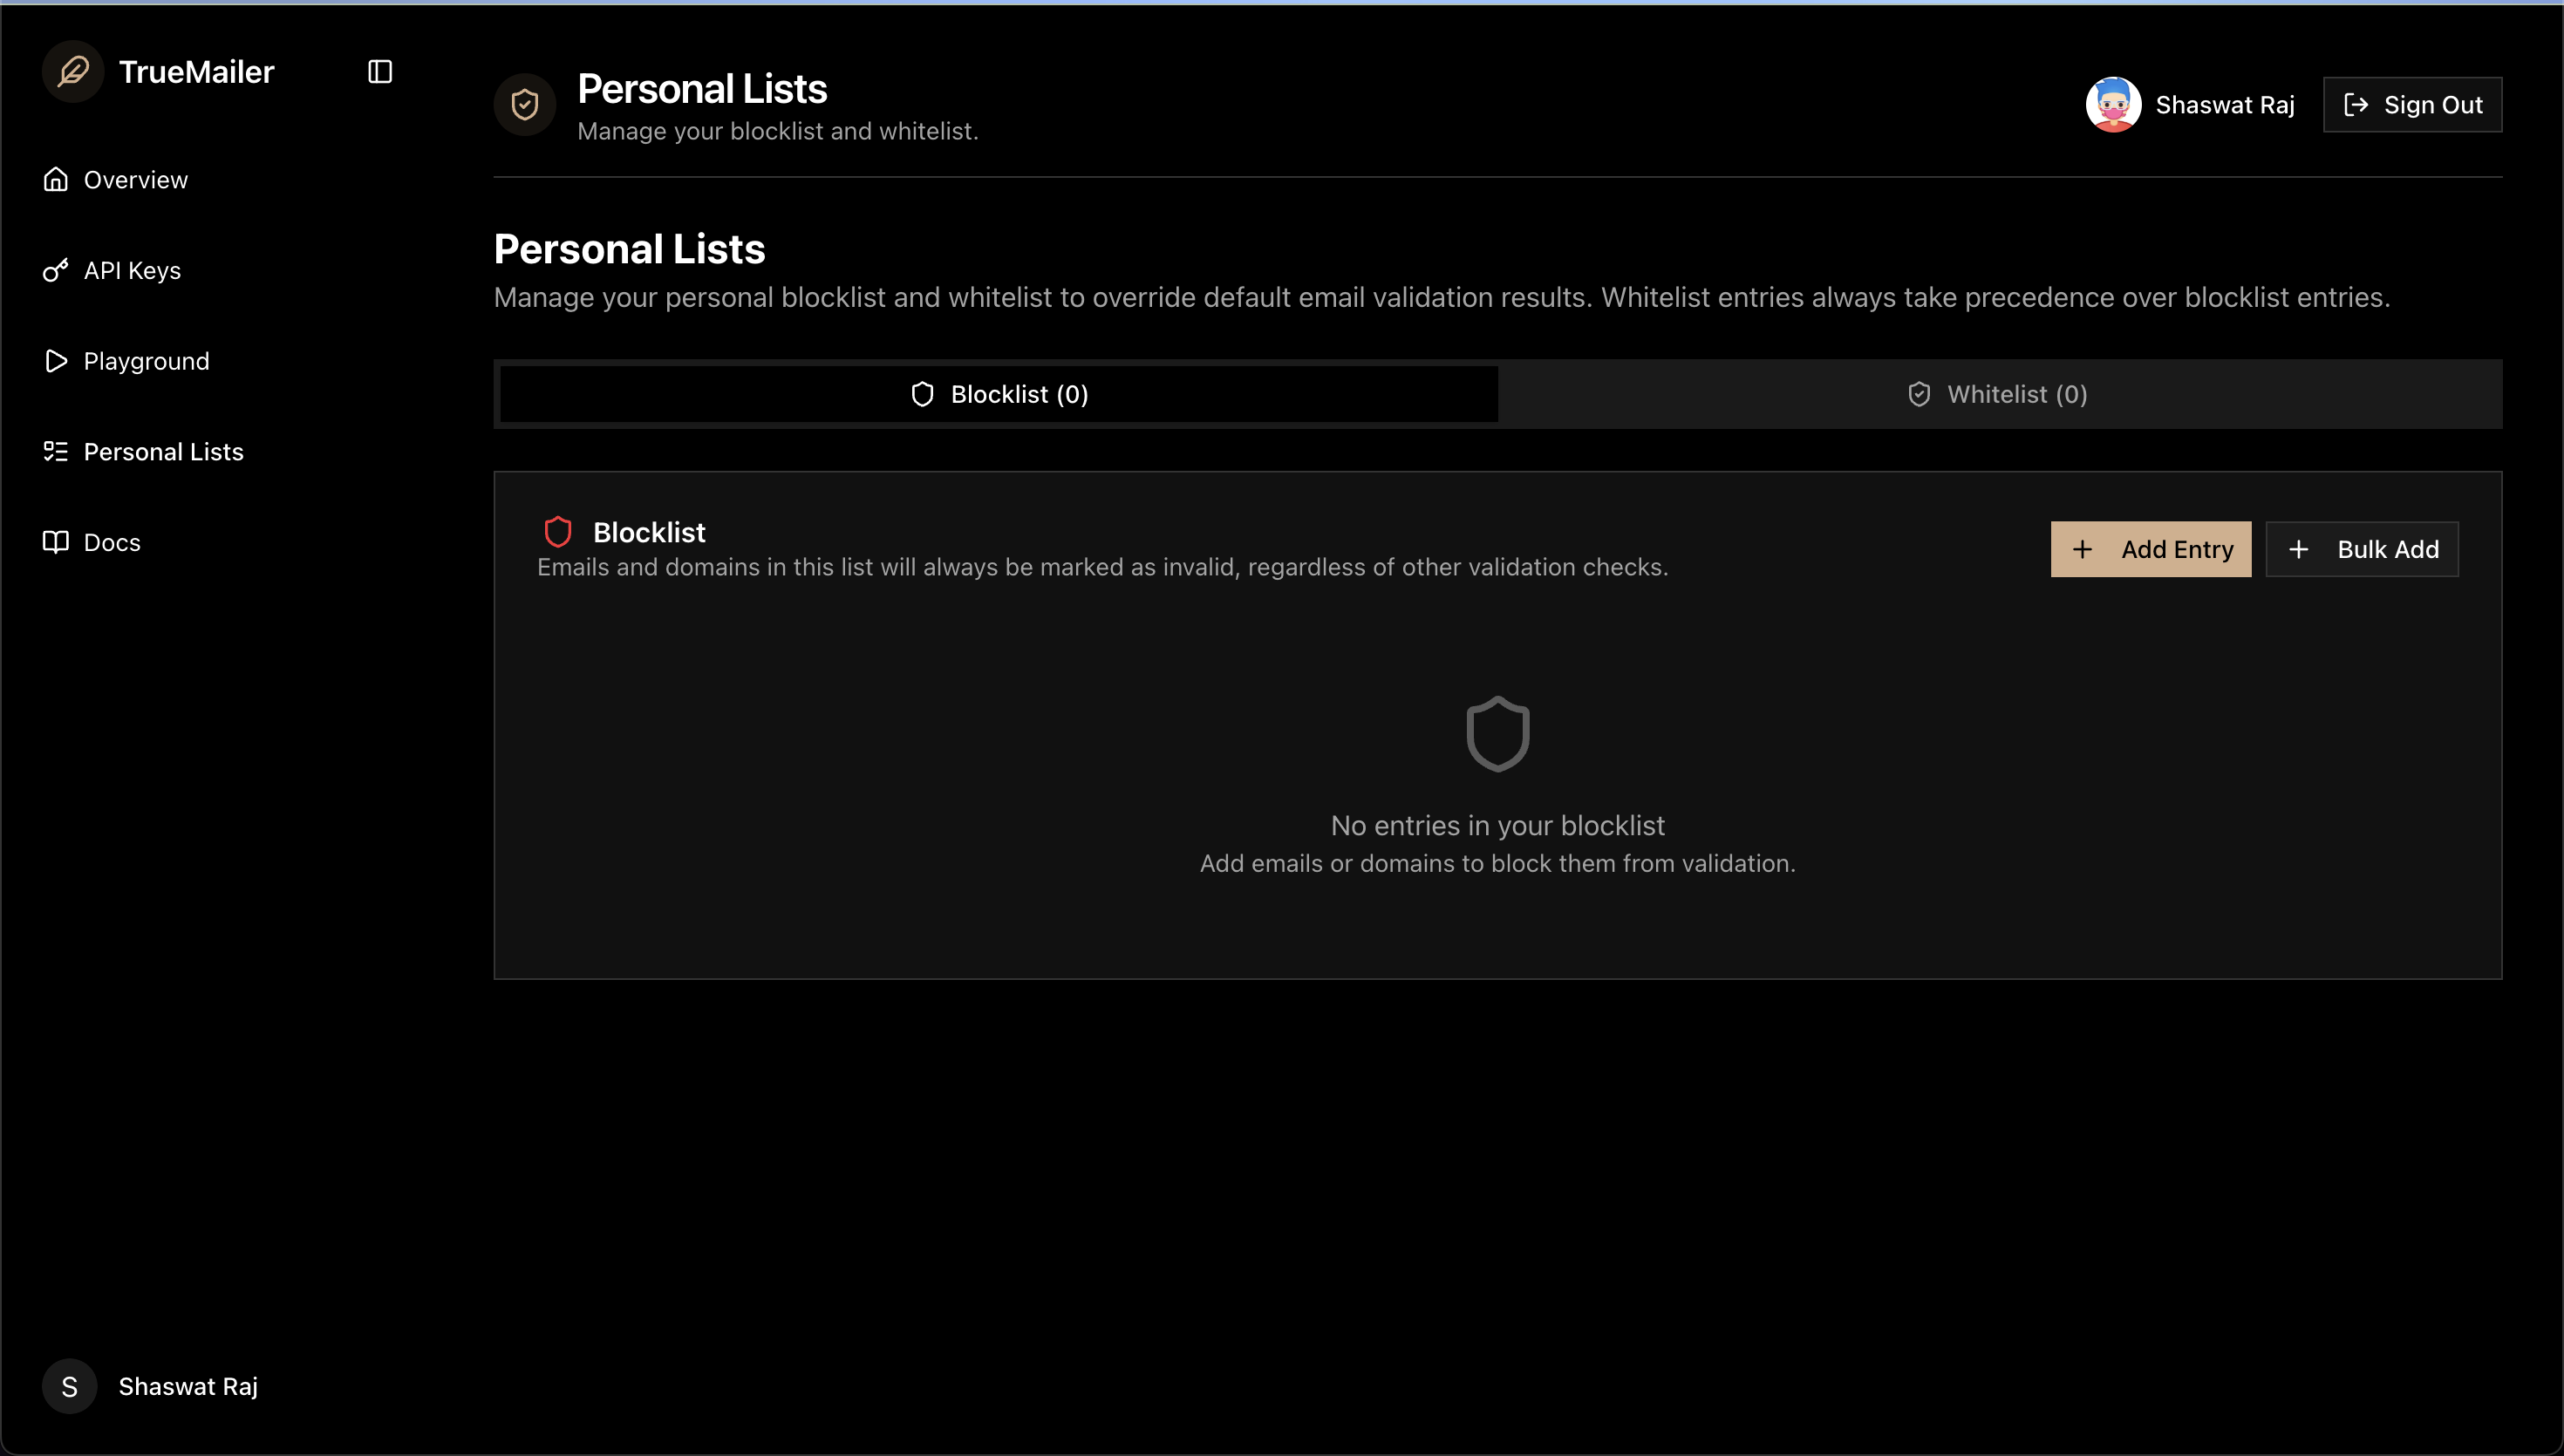Screen dimensions: 2564x1456
Task: Click the Personal Lists checklist icon
Action: click(x=56, y=451)
